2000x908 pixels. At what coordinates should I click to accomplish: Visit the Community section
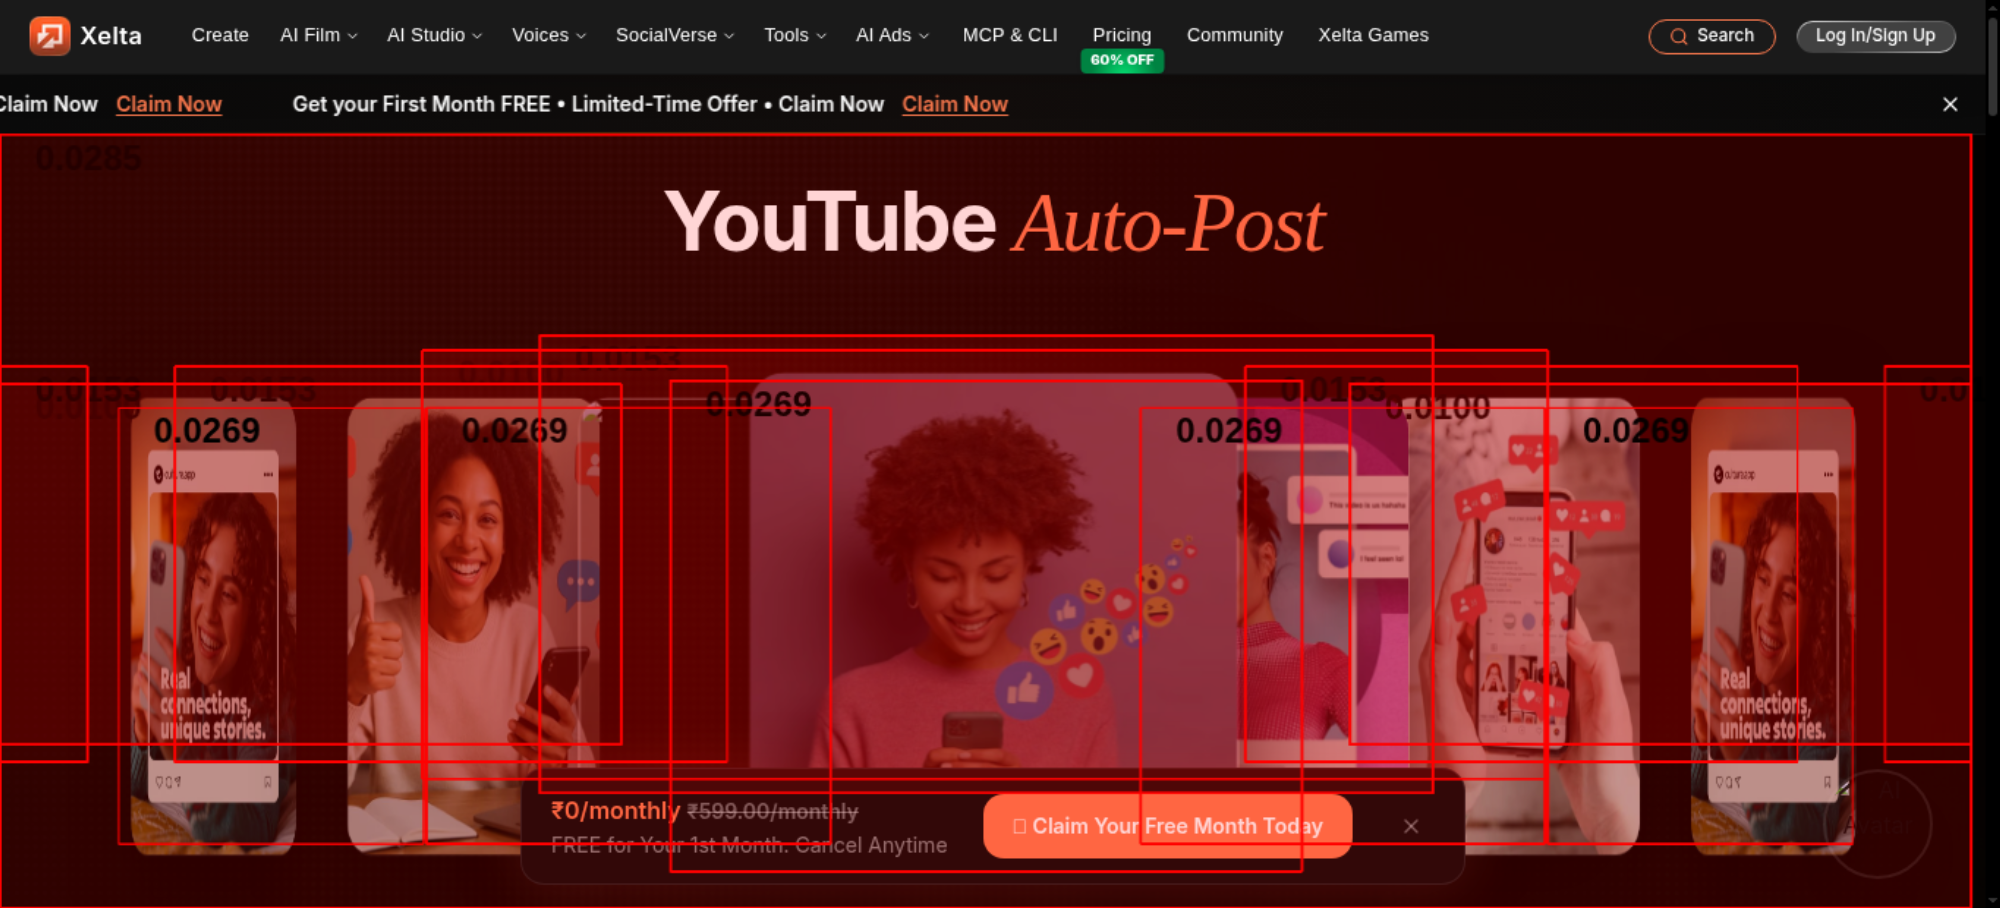[1235, 35]
